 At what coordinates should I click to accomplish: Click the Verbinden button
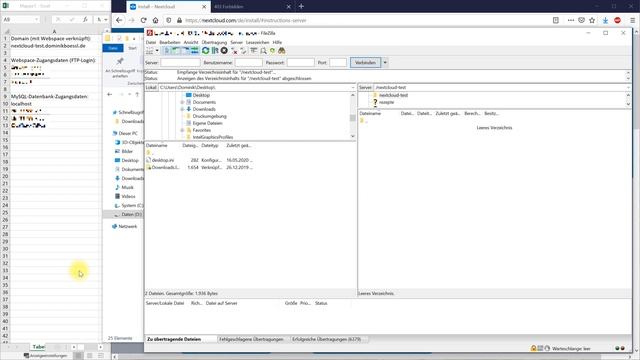point(365,62)
